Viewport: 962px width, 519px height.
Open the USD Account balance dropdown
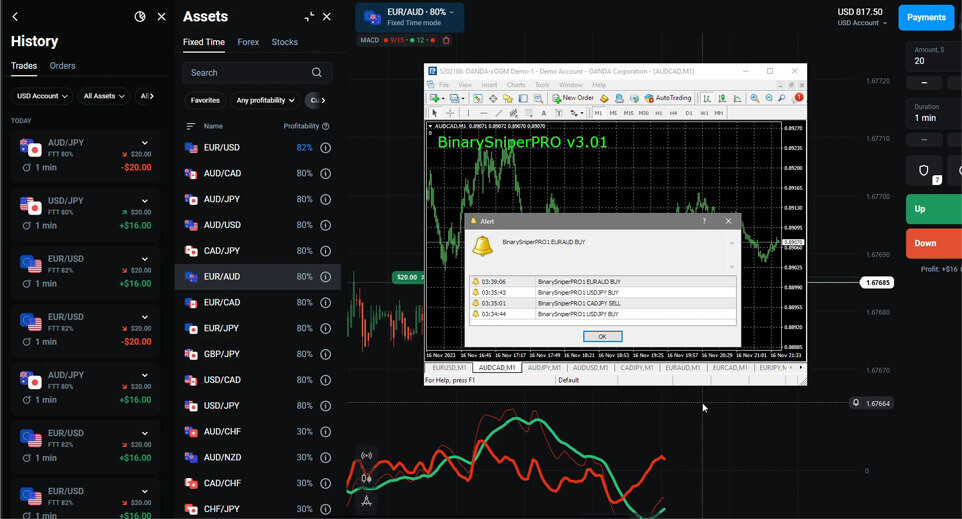click(x=862, y=23)
